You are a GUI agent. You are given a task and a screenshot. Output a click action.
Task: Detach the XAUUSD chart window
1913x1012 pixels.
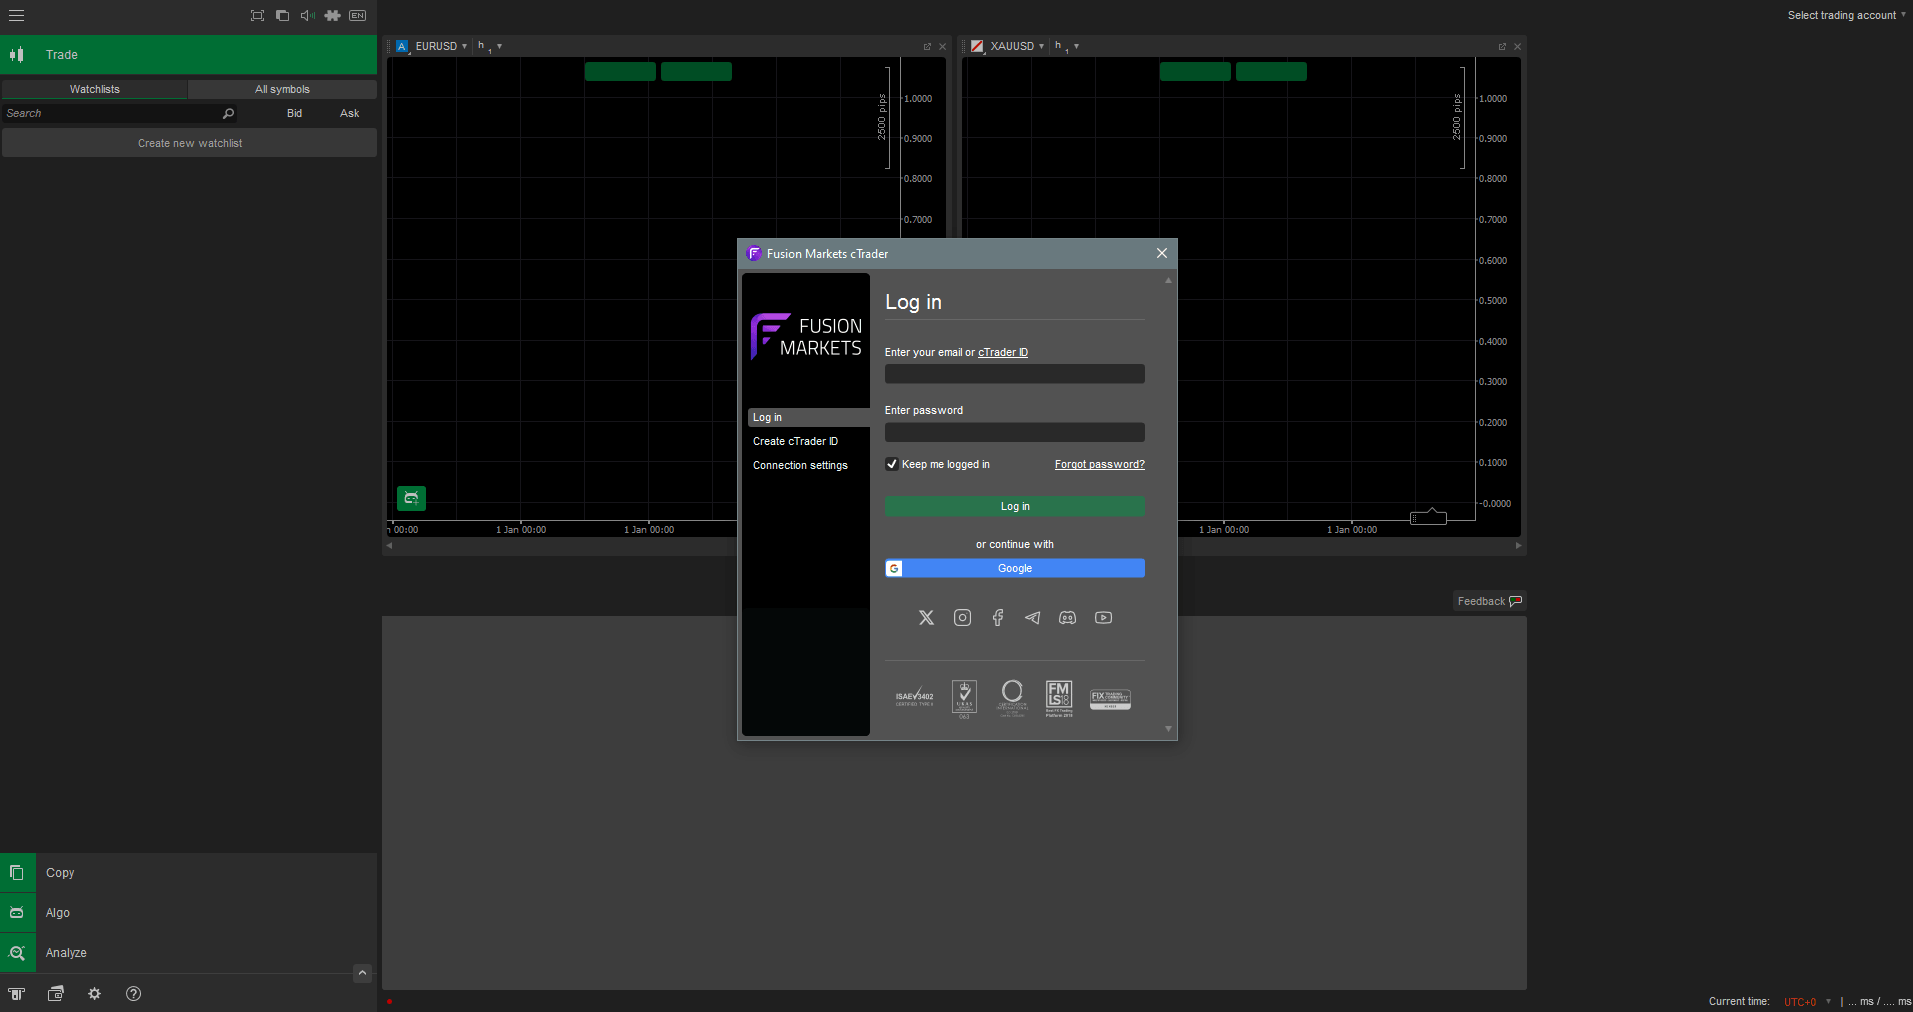[1502, 46]
